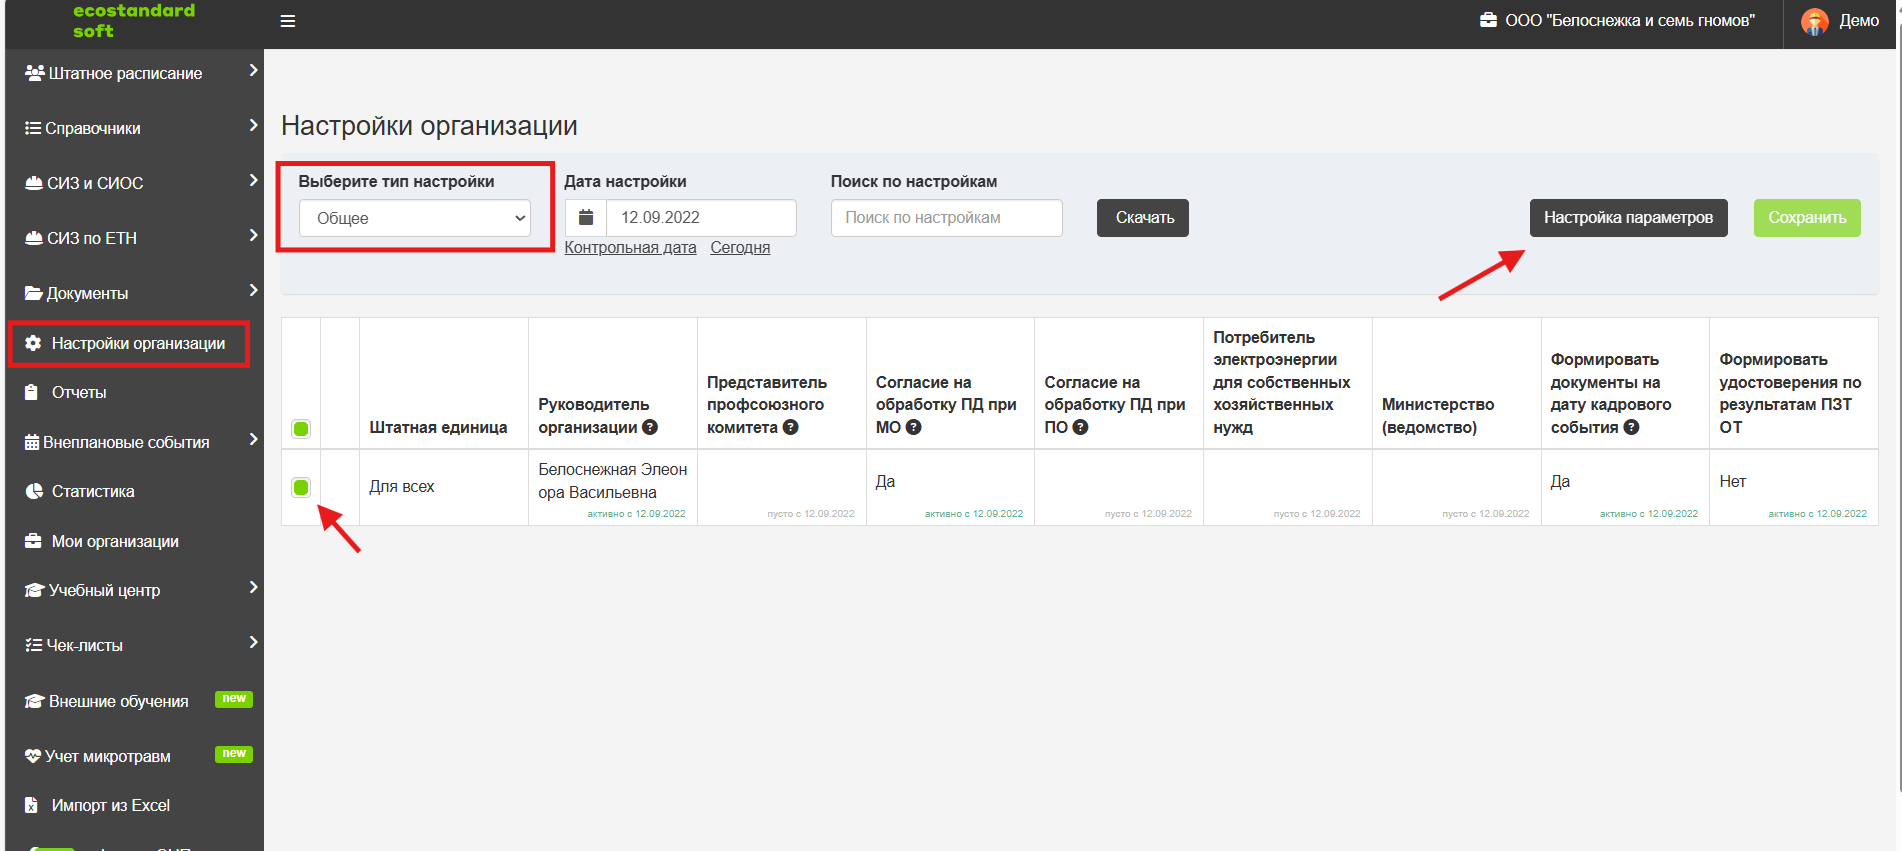Click help icon for Согласие ПД при ПО
Viewport: 1902px width, 851px height.
(1080, 427)
